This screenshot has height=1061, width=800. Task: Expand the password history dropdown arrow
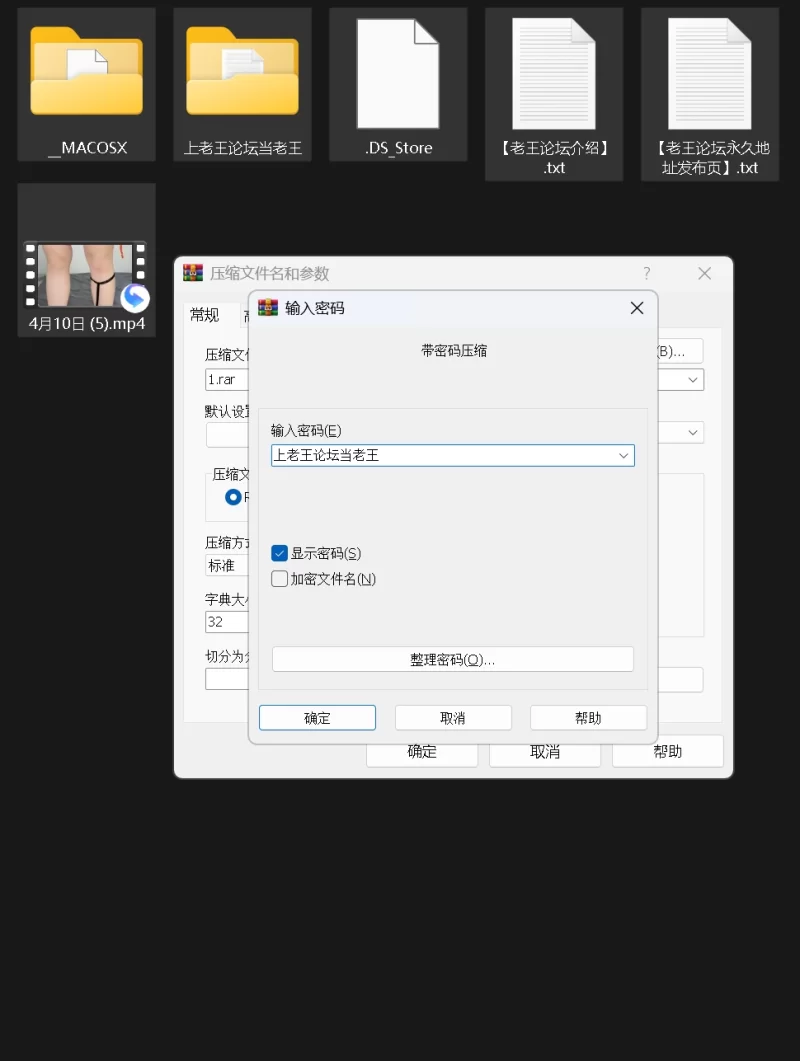click(x=624, y=456)
